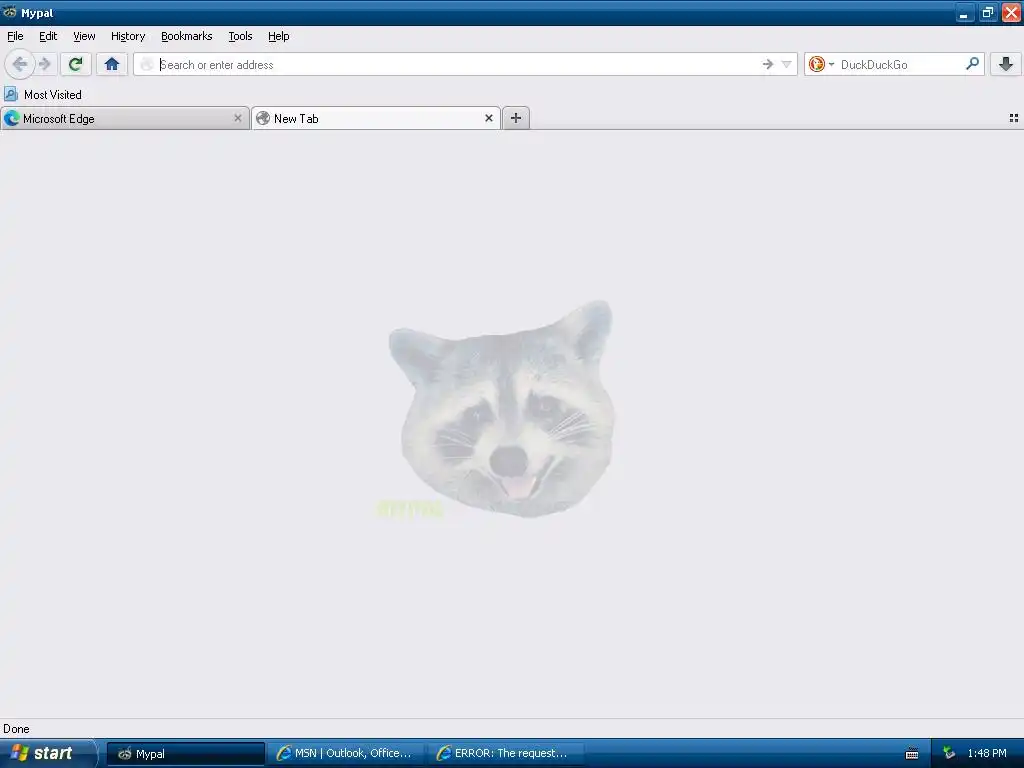This screenshot has width=1024, height=768.
Task: Open a new tab with plus button
Action: pos(516,118)
